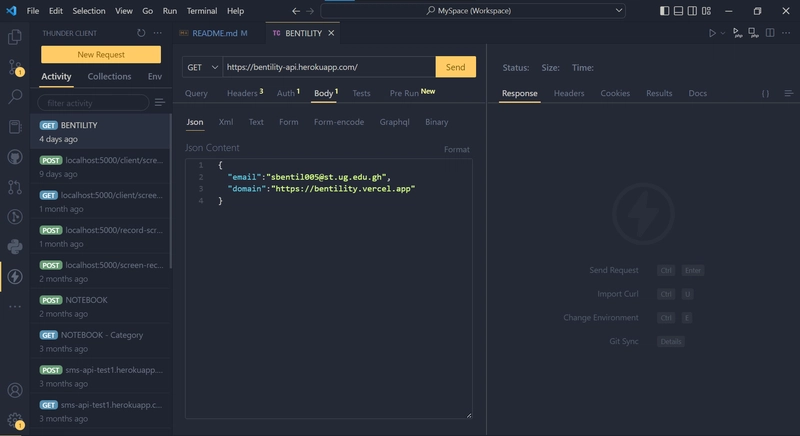The height and width of the screenshot is (436, 800).
Task: Open the activity filter menu icon
Action: point(160,102)
